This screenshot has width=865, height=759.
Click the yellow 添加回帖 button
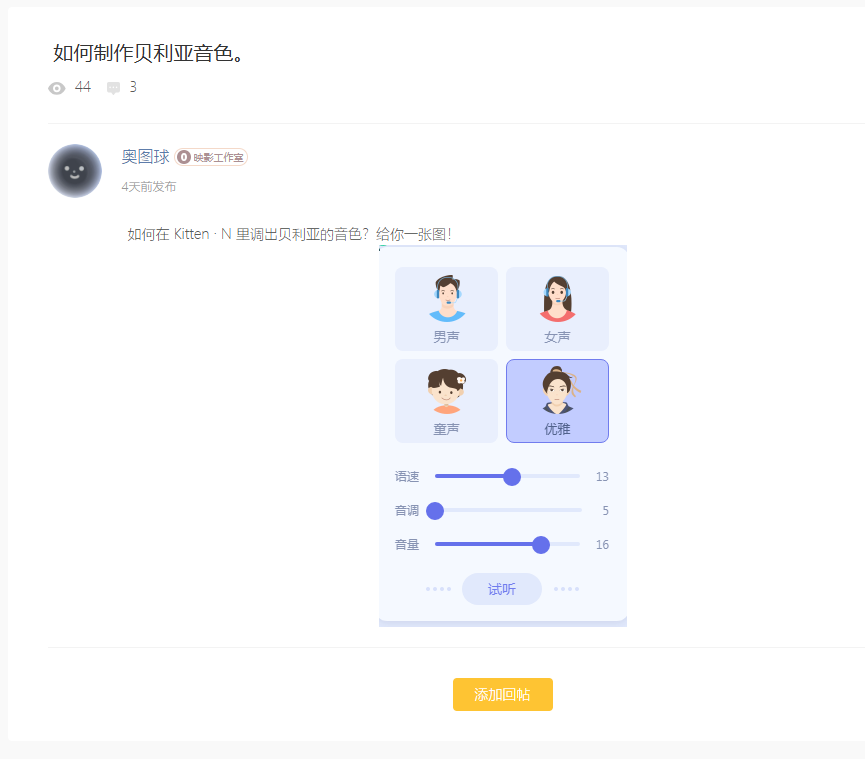[x=502, y=695]
